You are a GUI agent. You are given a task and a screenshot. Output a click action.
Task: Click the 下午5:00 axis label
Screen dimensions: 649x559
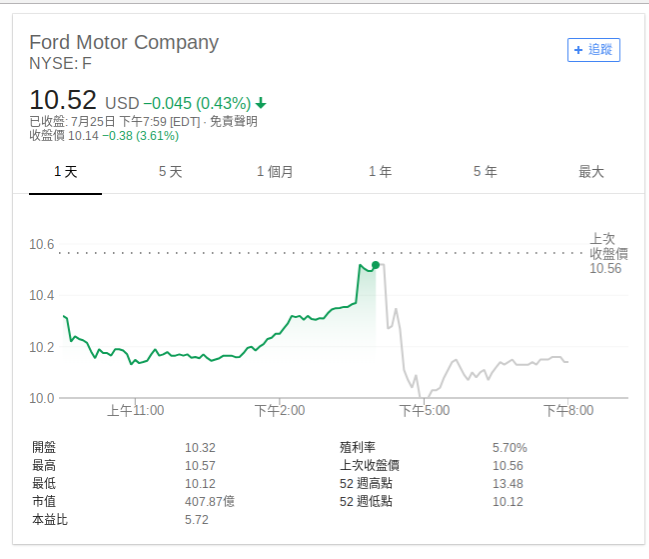click(424, 410)
